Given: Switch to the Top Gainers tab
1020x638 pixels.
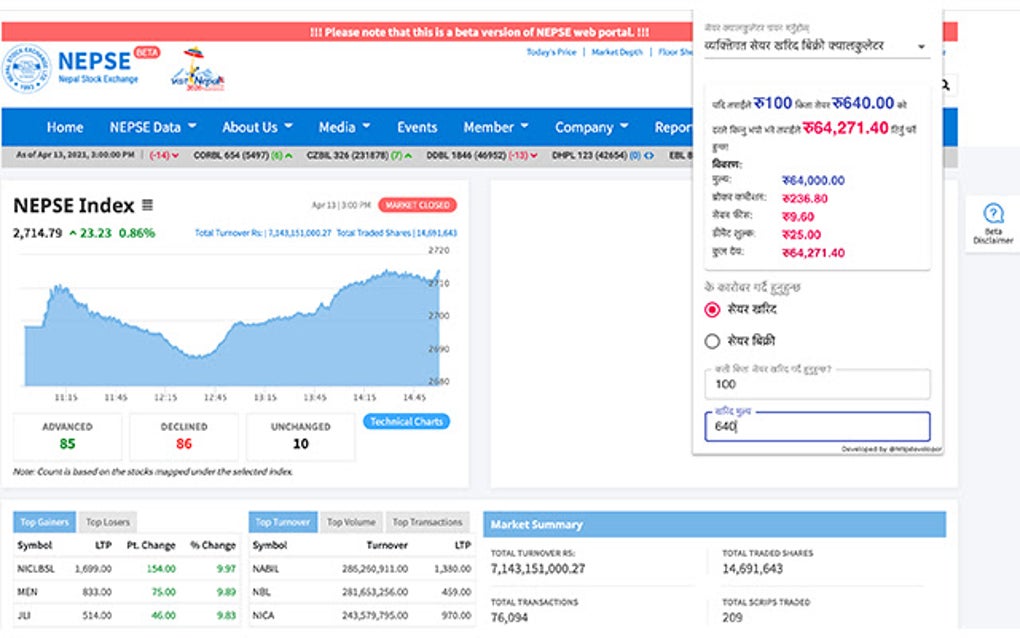Looking at the screenshot, I should pos(44,522).
